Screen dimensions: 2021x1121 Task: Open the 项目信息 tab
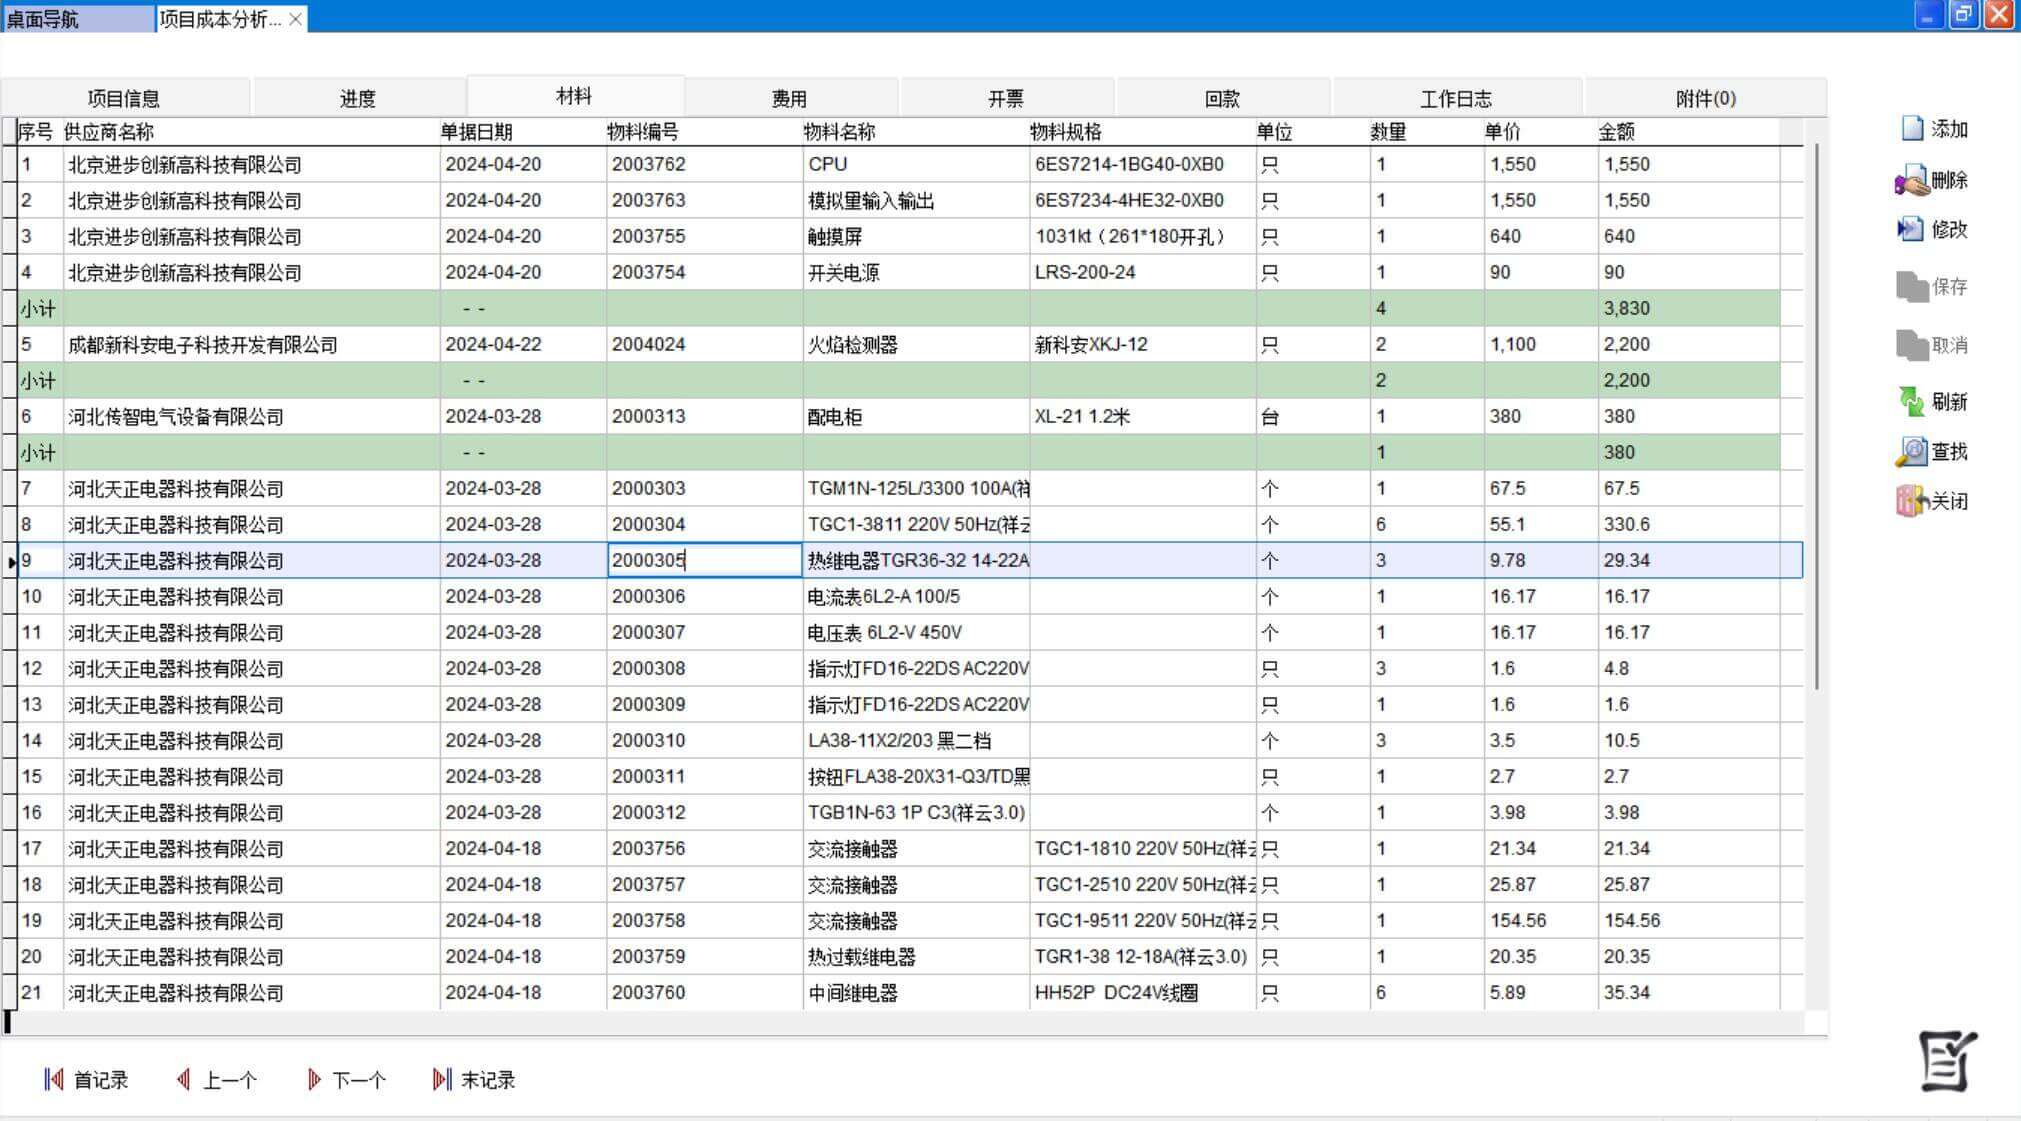tap(124, 98)
